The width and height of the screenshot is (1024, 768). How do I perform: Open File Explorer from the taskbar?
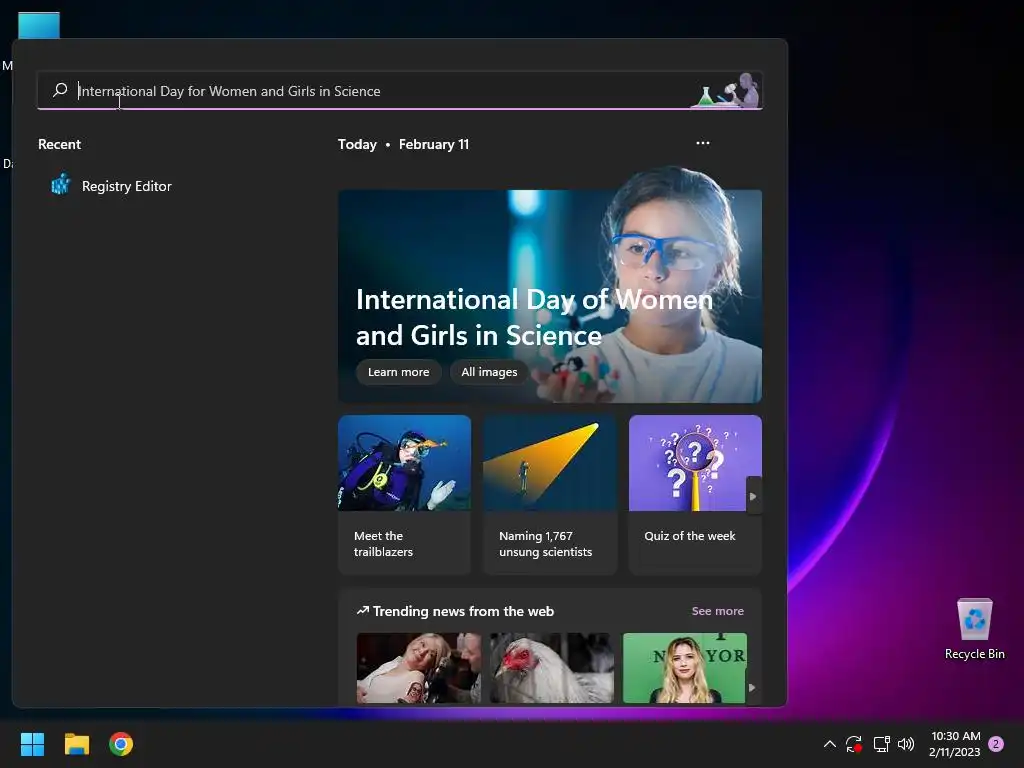tap(76, 744)
